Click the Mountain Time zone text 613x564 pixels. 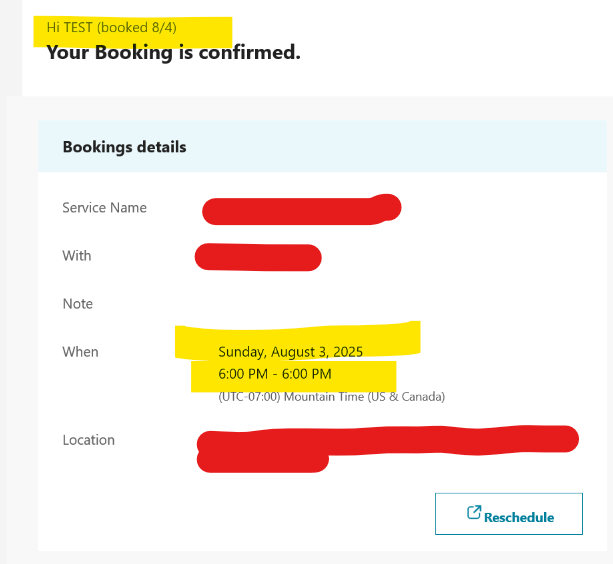pos(332,397)
